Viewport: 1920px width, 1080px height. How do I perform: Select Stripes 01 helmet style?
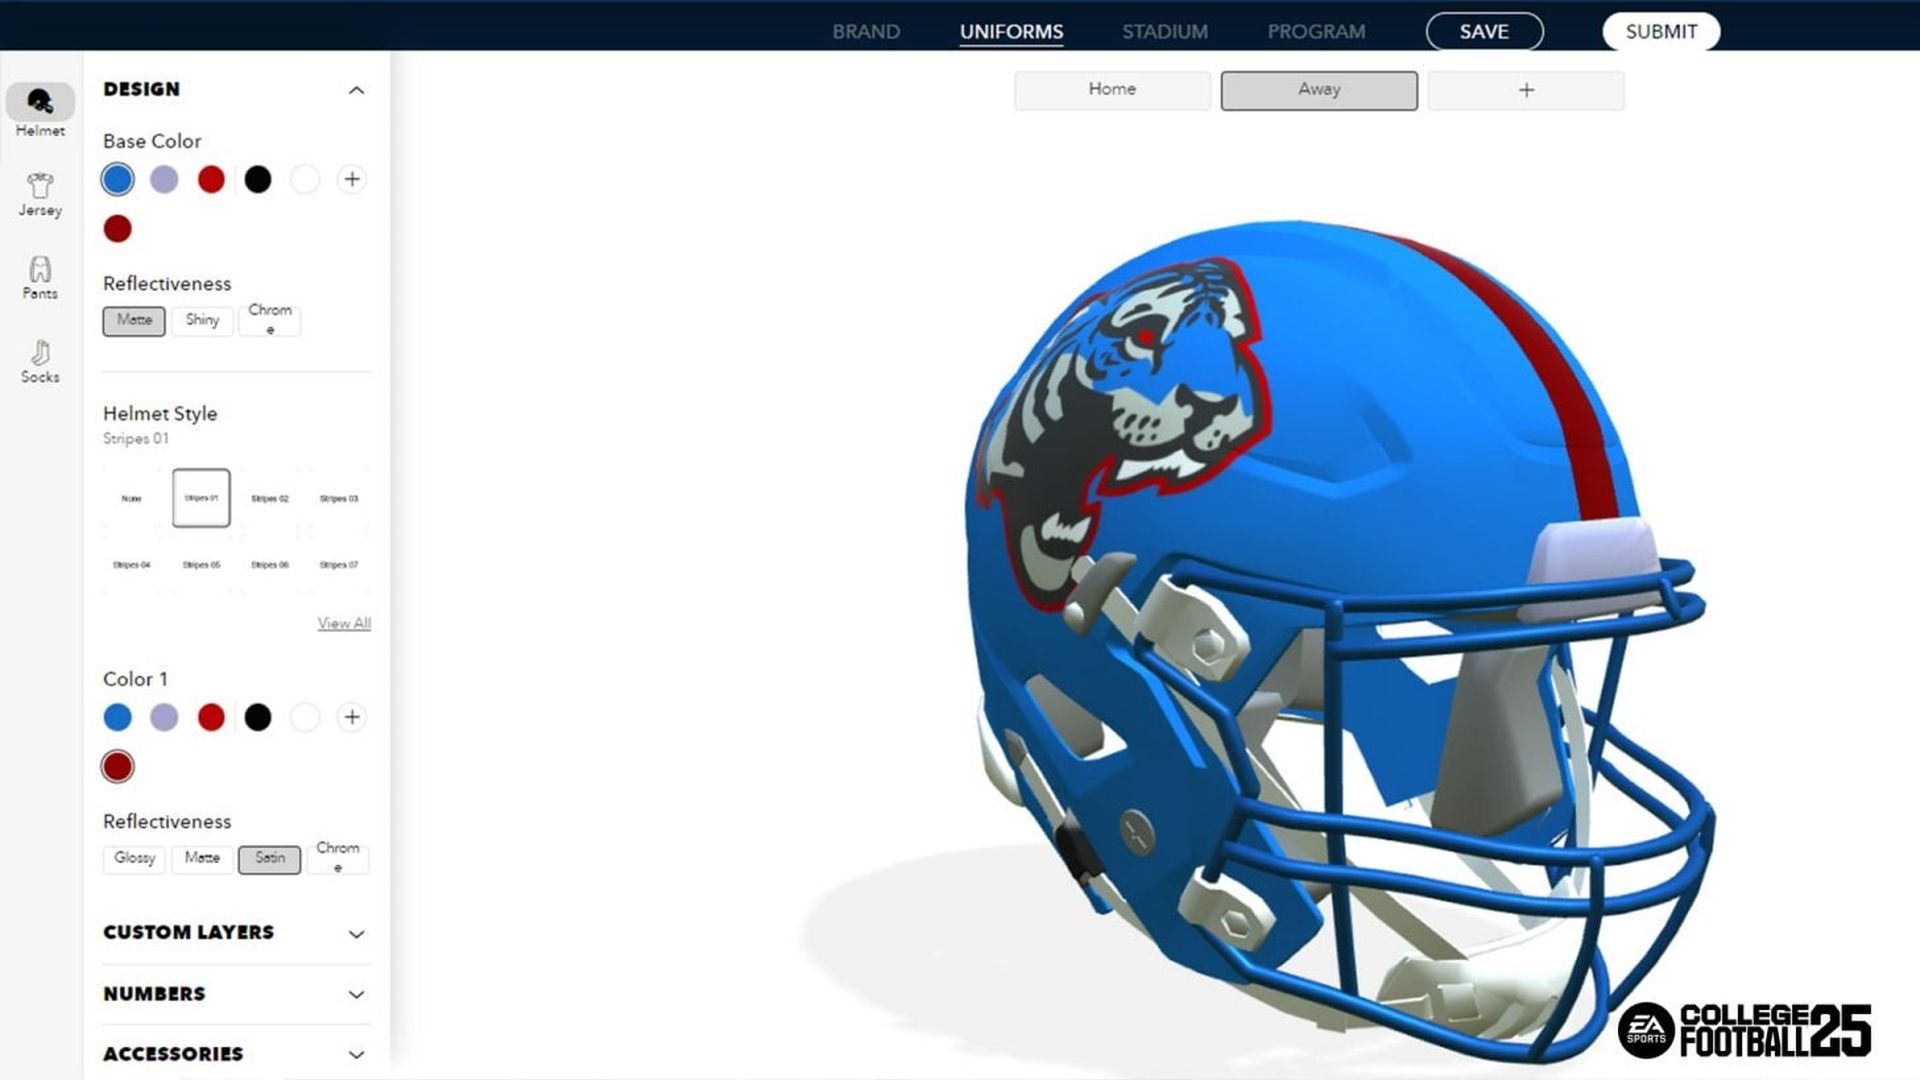pyautogui.click(x=200, y=496)
